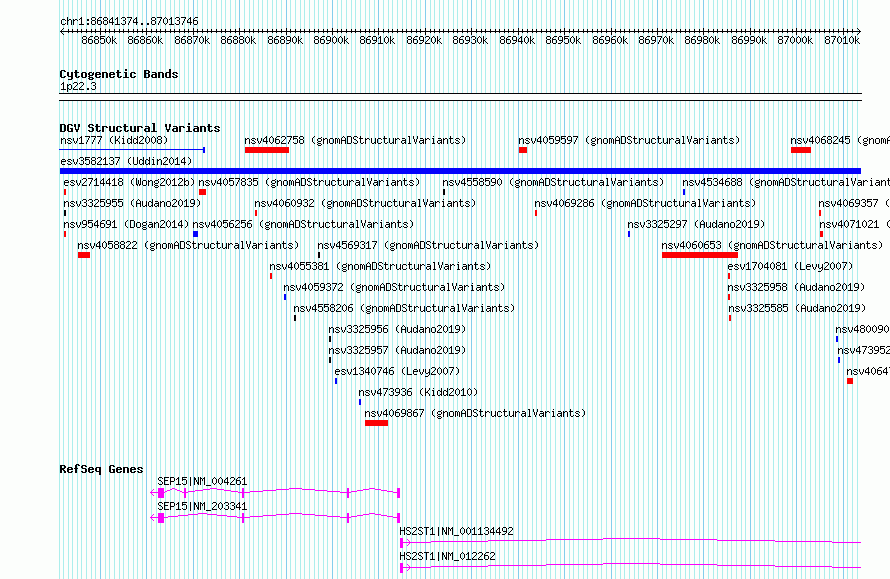This screenshot has width=890, height=579.
Task: Click nsv4056256 variant label
Action: pyautogui.click(x=303, y=224)
